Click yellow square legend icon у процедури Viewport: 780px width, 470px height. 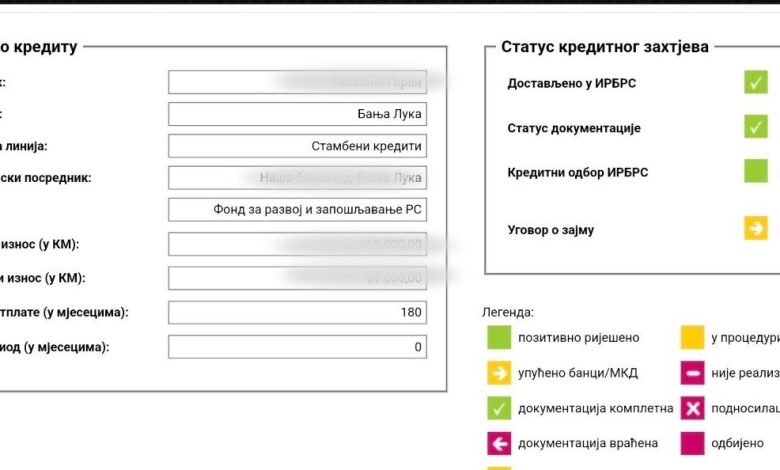(692, 338)
